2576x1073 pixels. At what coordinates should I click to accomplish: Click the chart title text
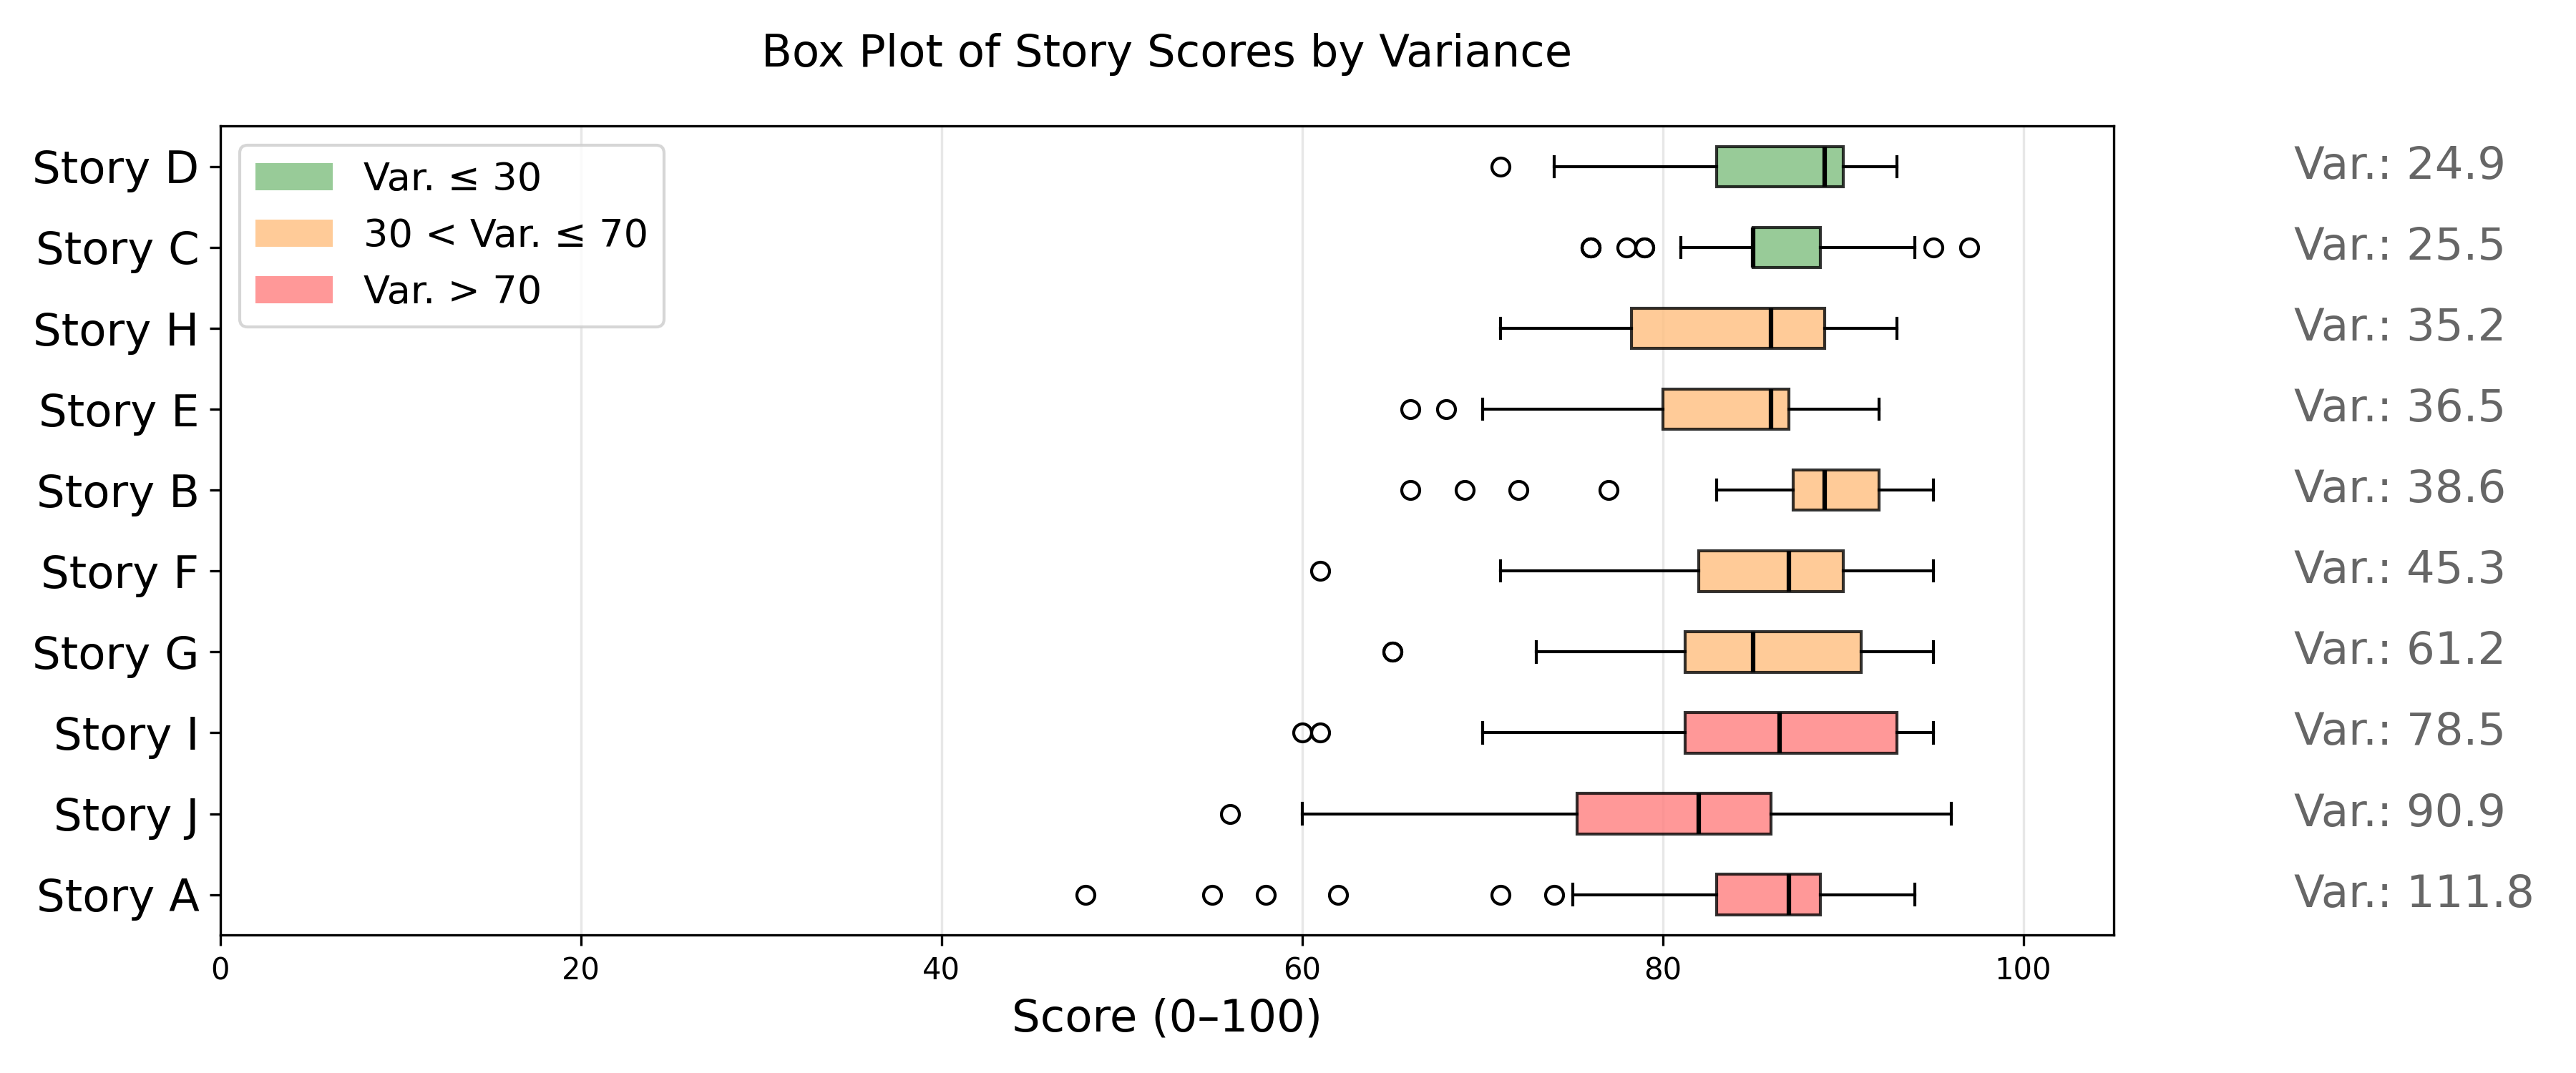1166,52
